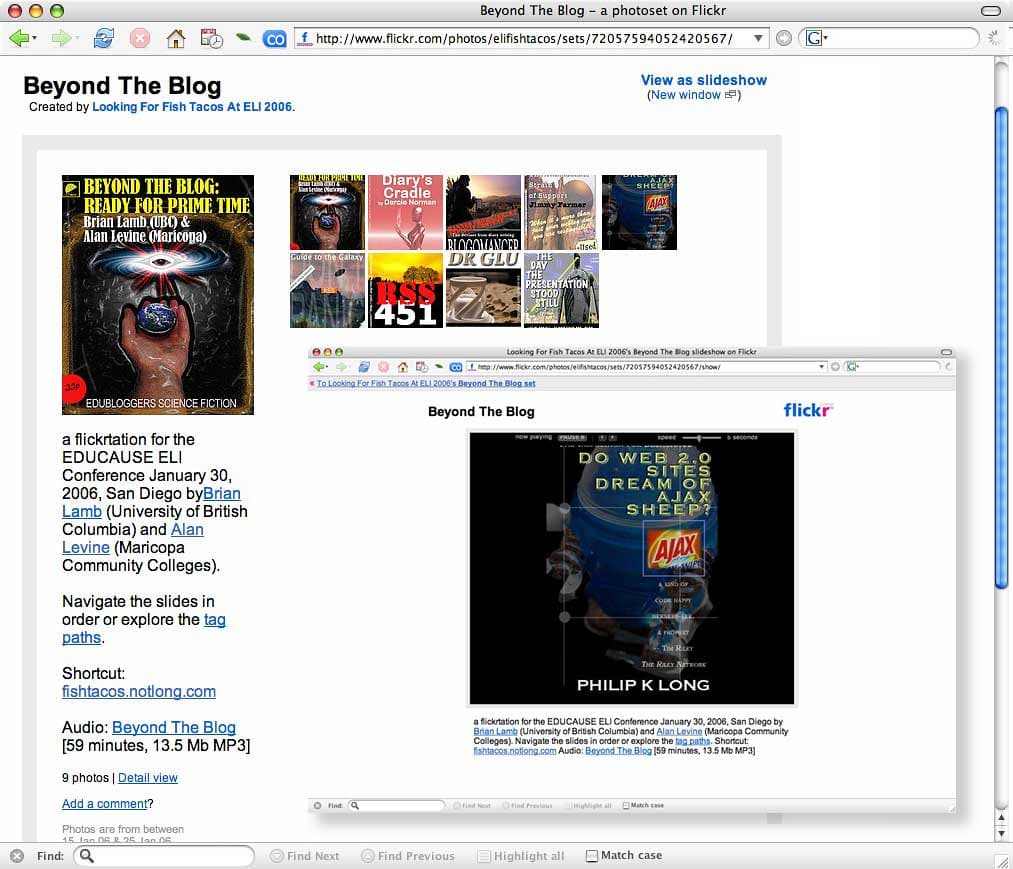Close the Find bar with the X icon
This screenshot has height=869, width=1013.
coord(17,855)
